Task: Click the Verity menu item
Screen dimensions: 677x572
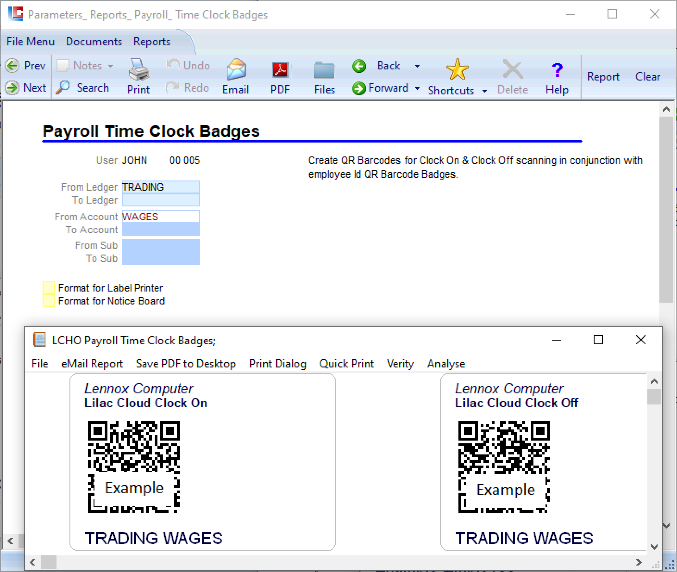Action: (x=400, y=363)
